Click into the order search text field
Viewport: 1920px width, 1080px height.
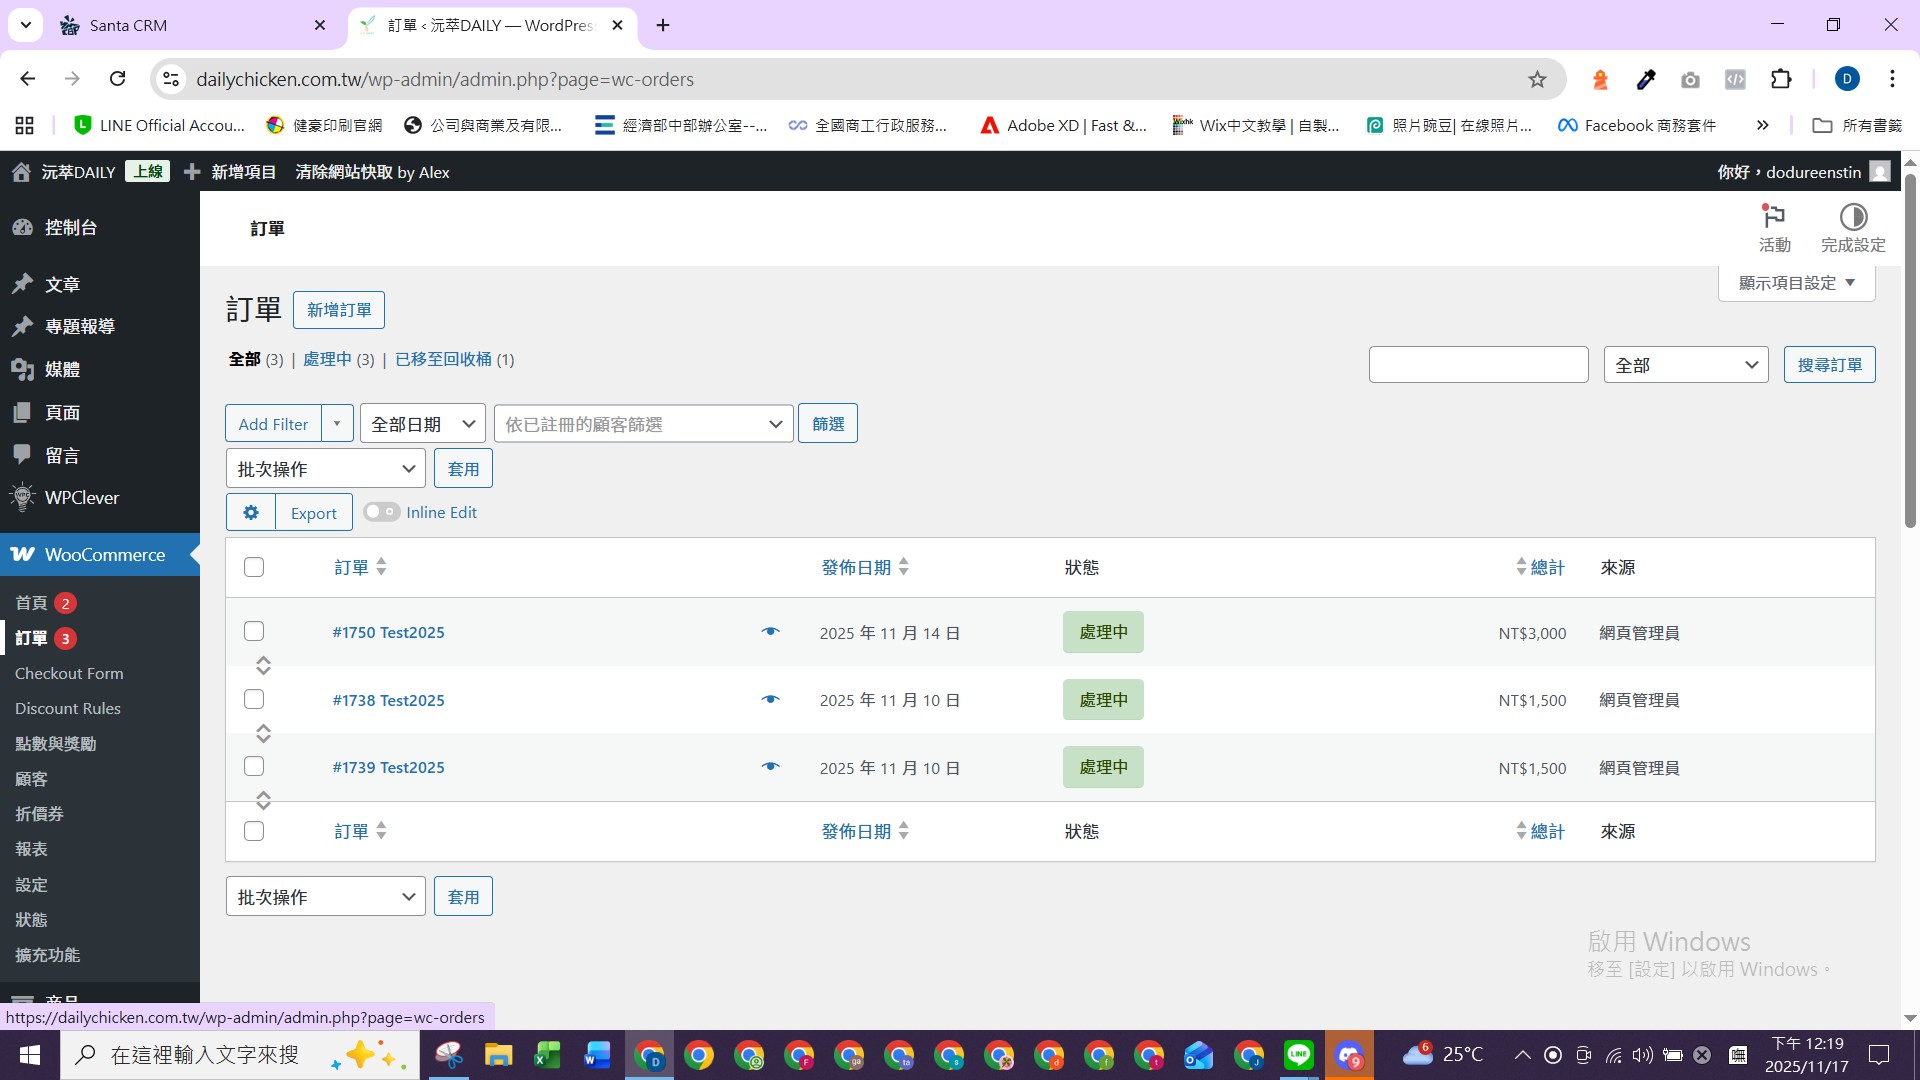point(1478,365)
